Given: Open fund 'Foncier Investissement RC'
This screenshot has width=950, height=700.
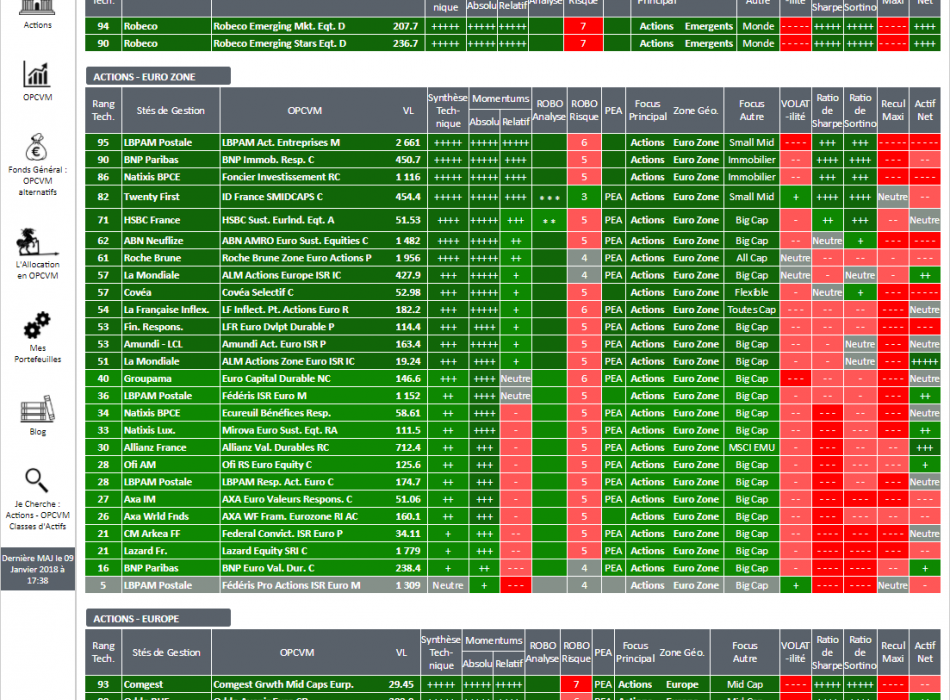Looking at the screenshot, I should click(281, 177).
